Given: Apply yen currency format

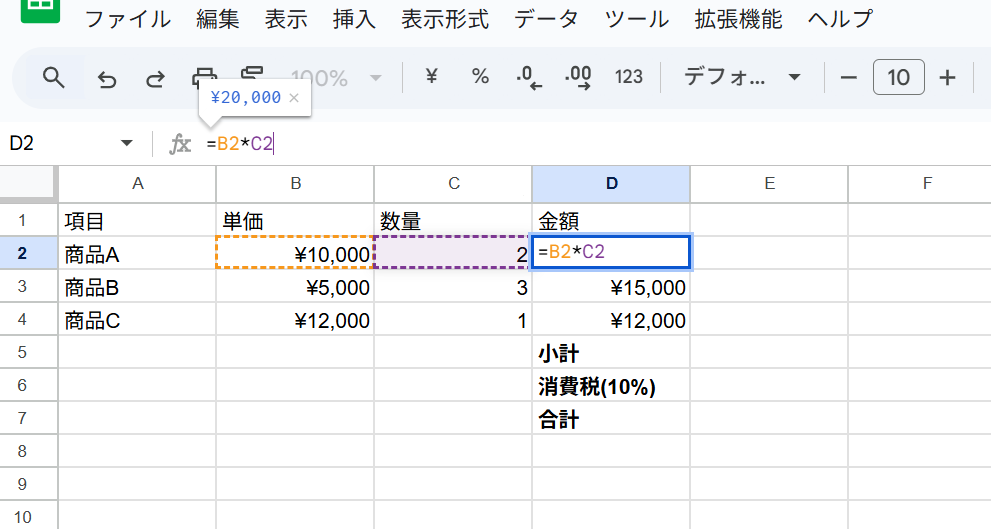Looking at the screenshot, I should 432,77.
